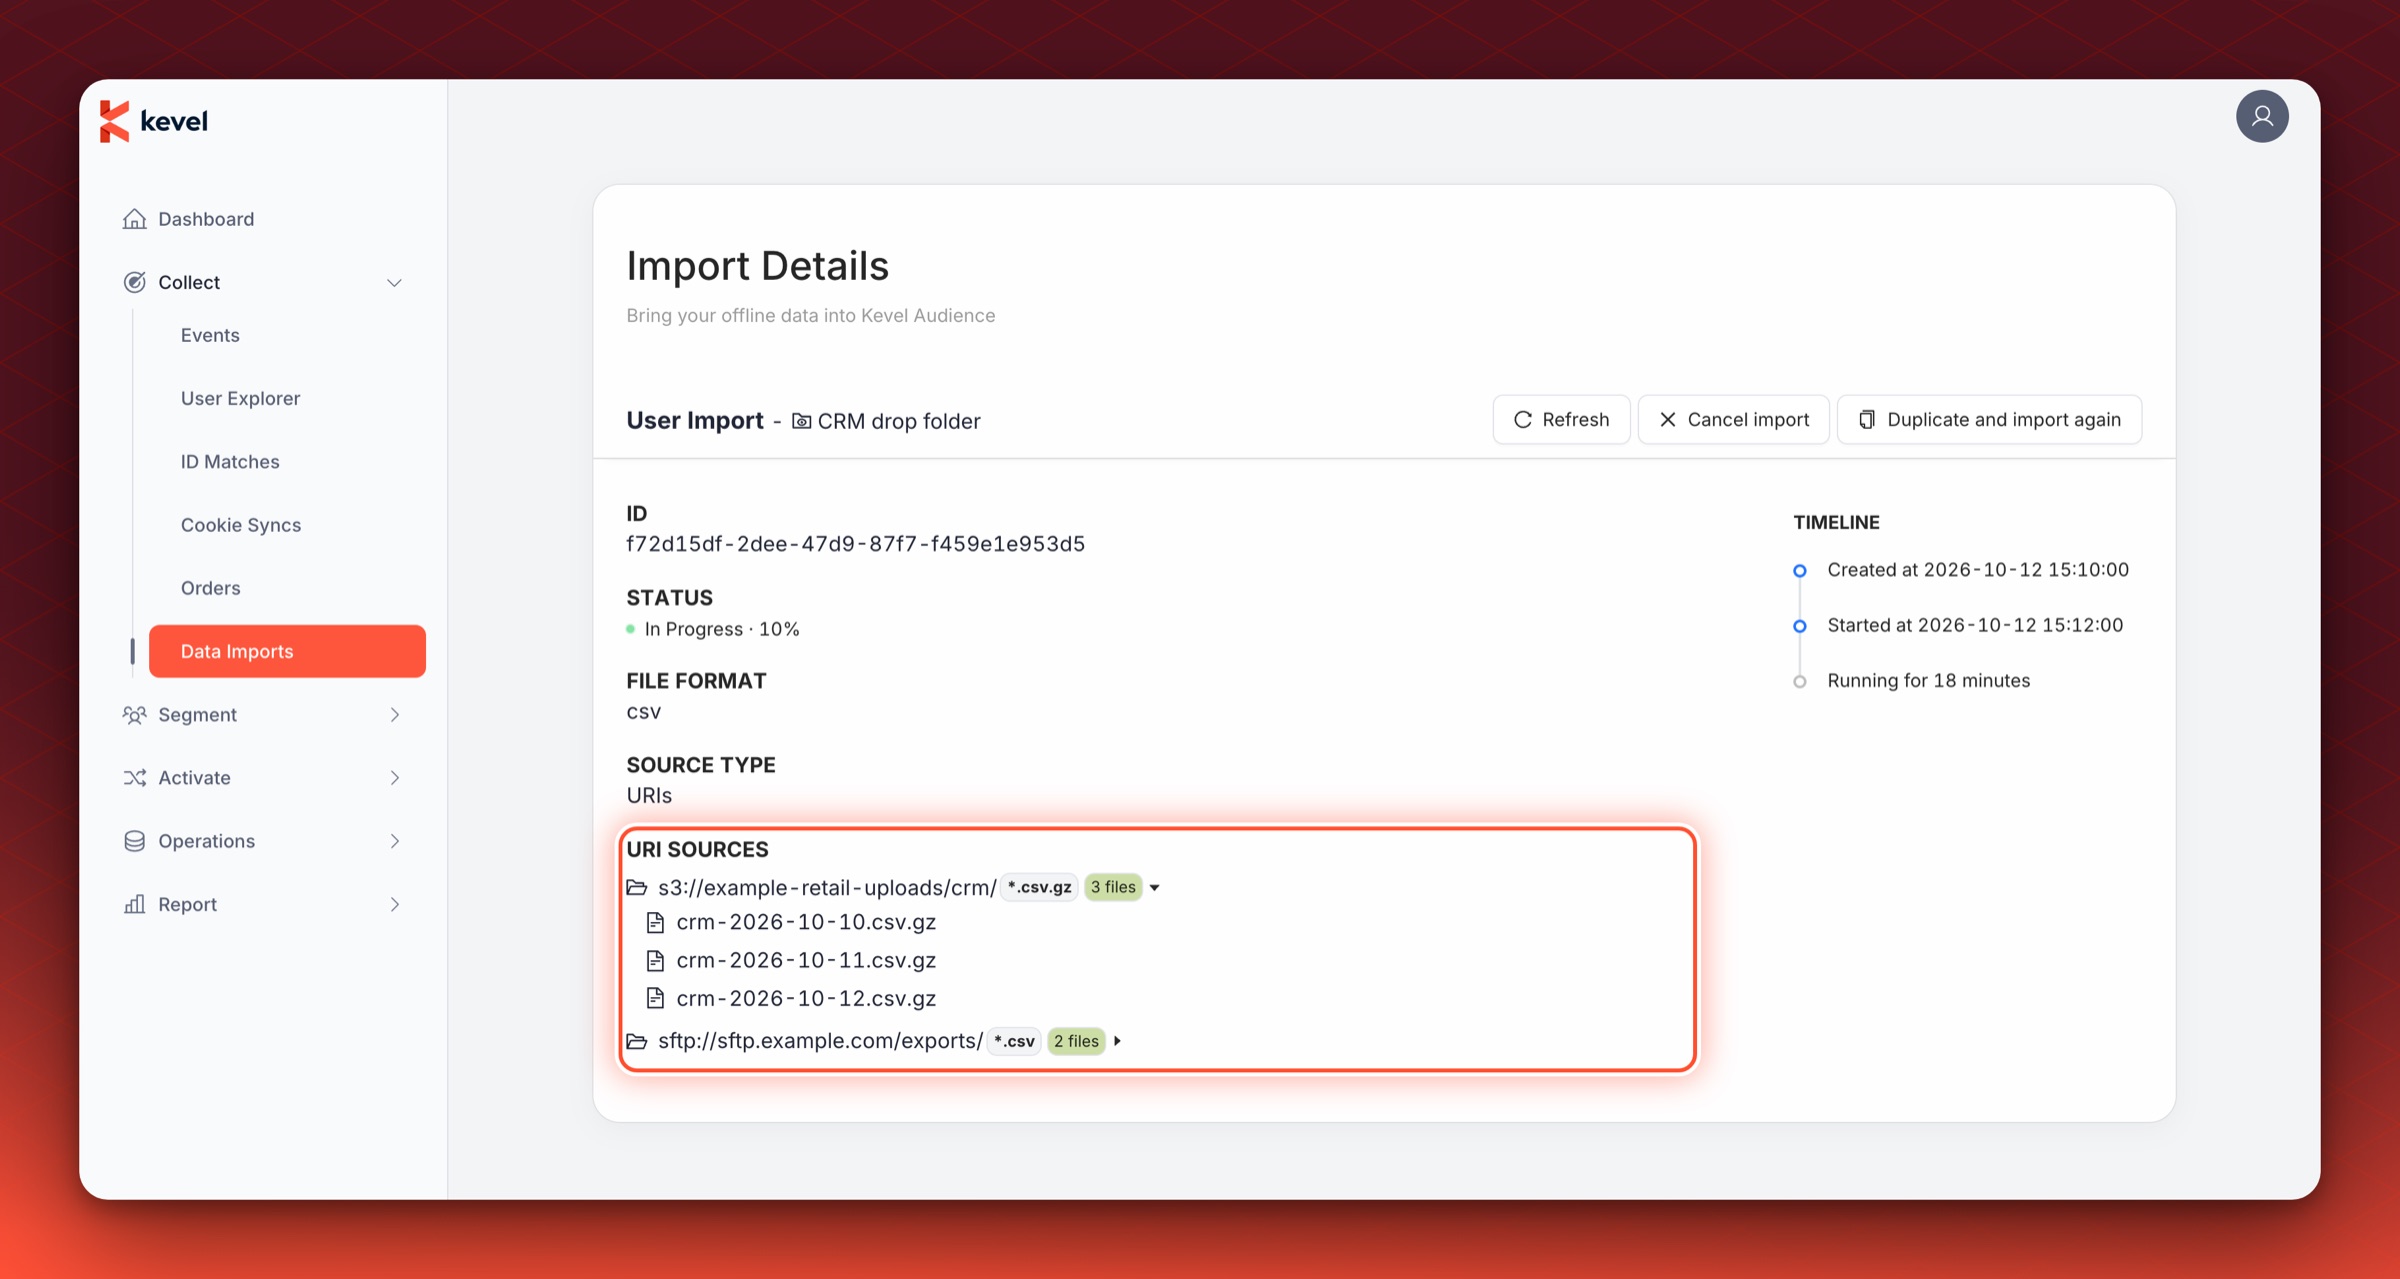2400x1279 pixels.
Task: Select the import ID f72d15df text
Action: click(855, 544)
